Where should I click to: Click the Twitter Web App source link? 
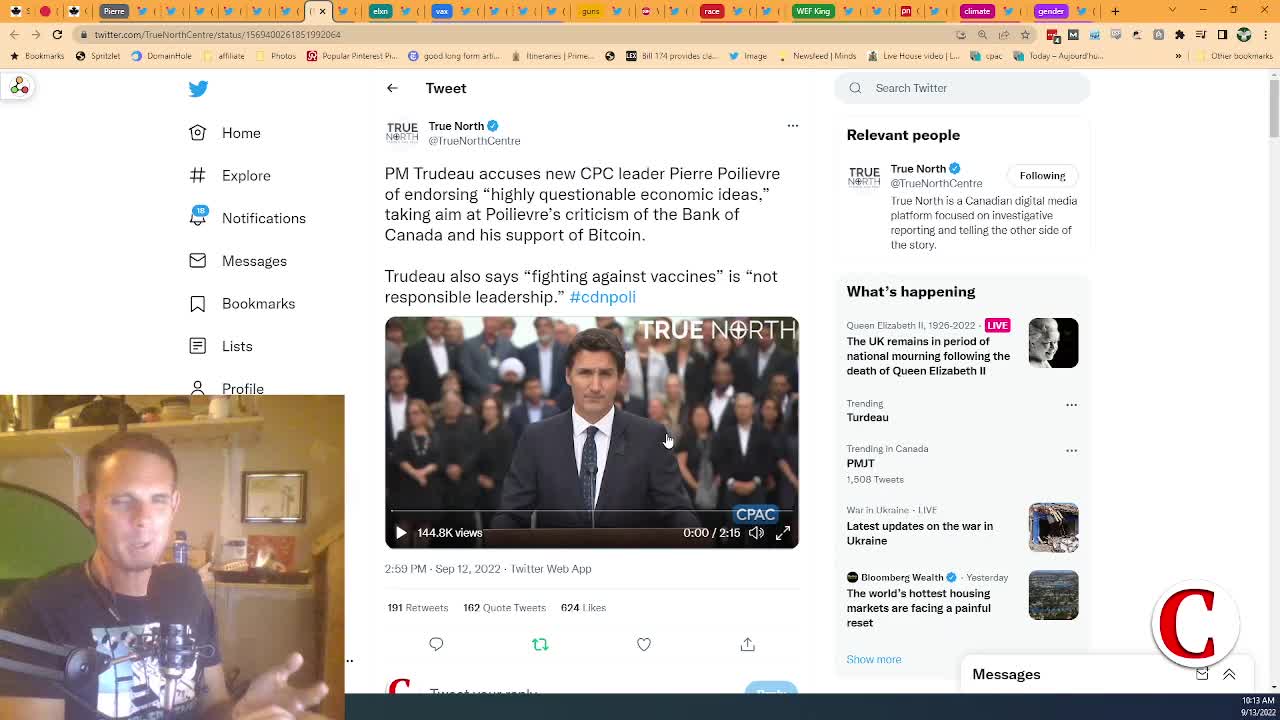551,569
